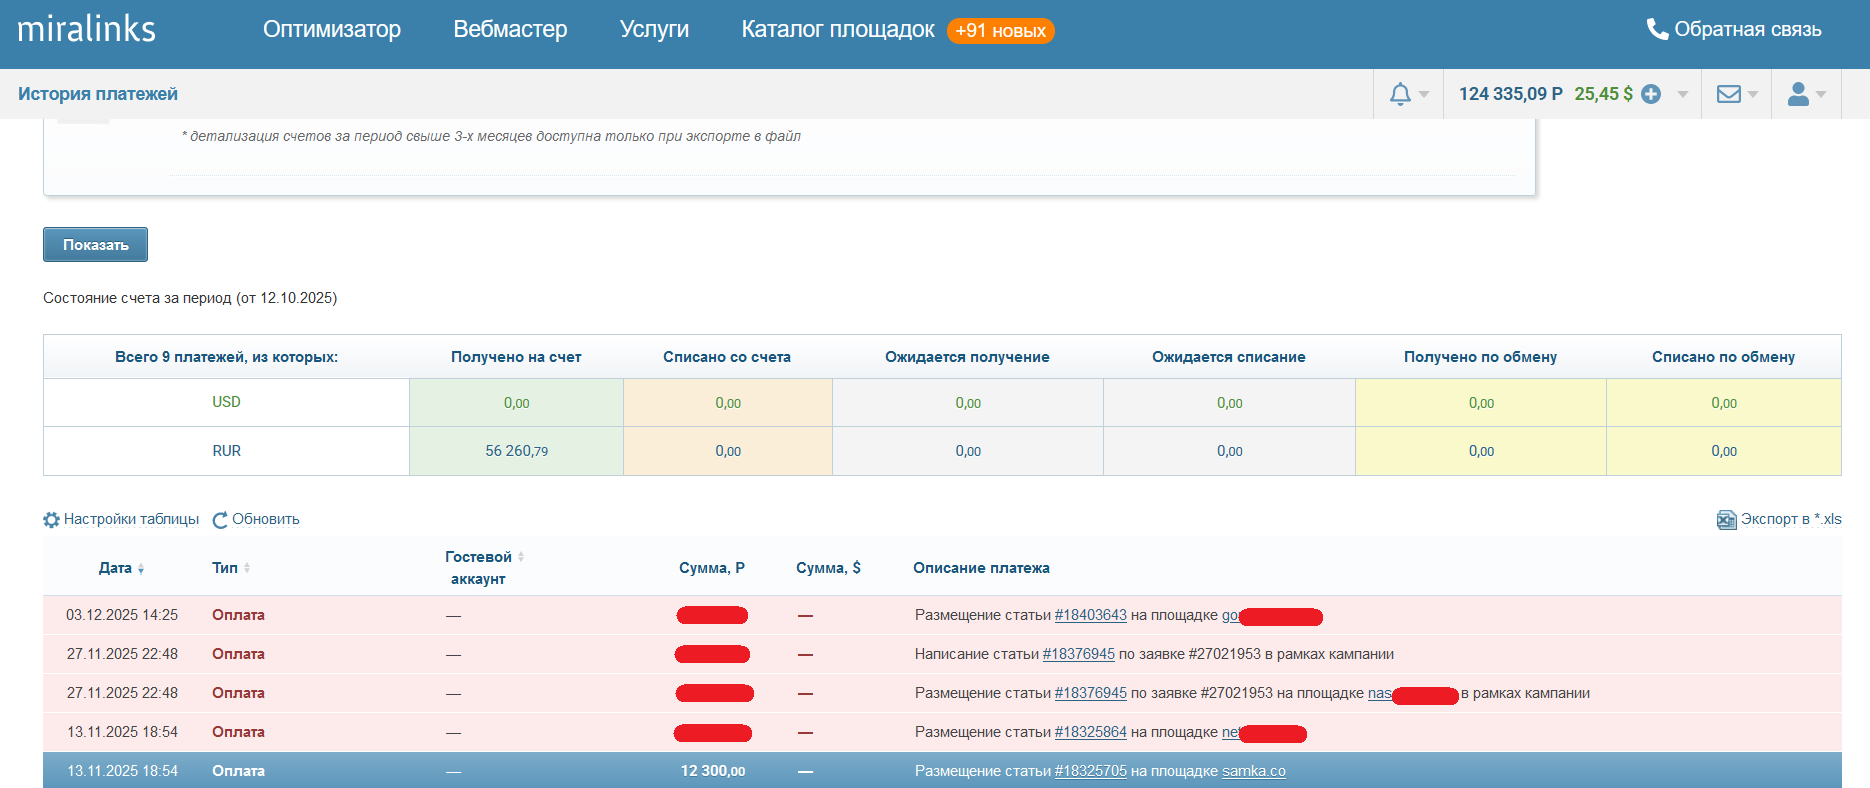1870x788 pixels.
Task: Open the user profile icon
Action: tap(1798, 94)
